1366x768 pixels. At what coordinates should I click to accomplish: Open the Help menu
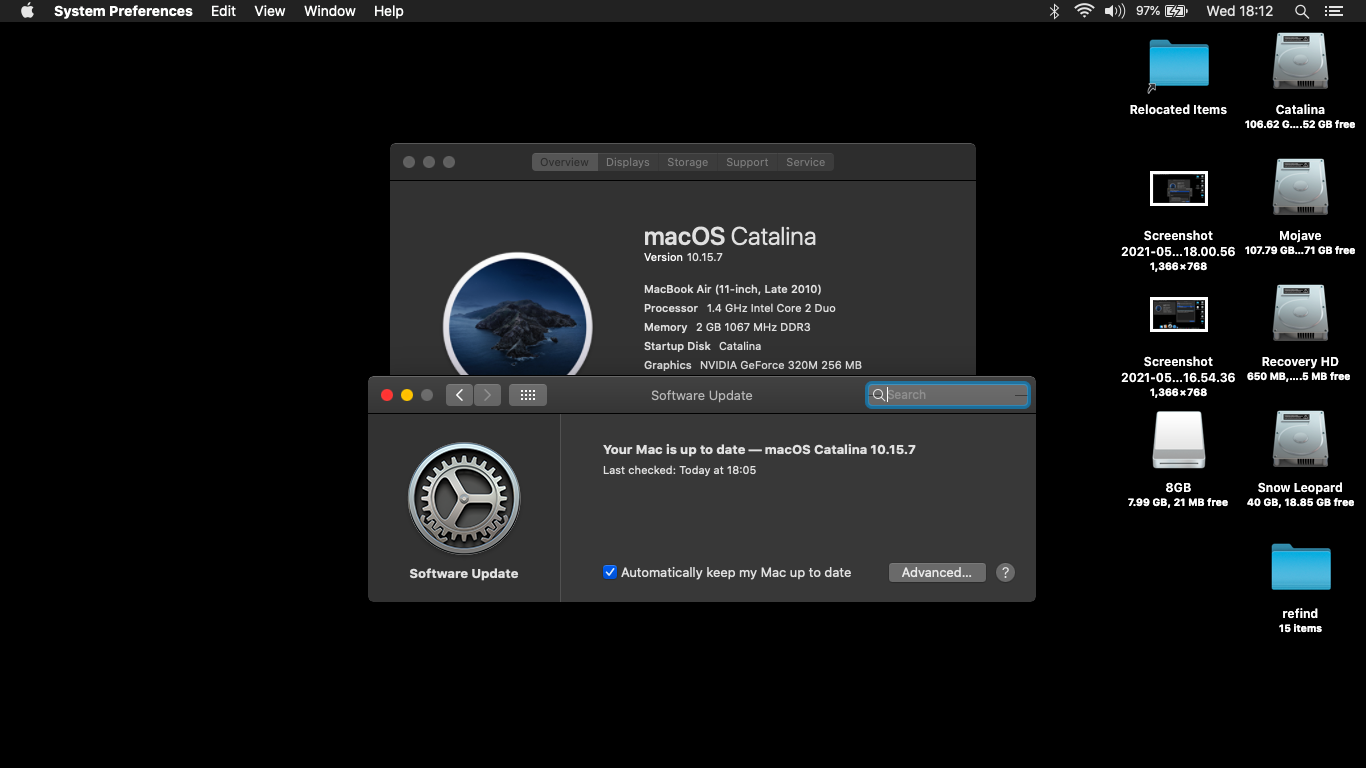tap(388, 11)
